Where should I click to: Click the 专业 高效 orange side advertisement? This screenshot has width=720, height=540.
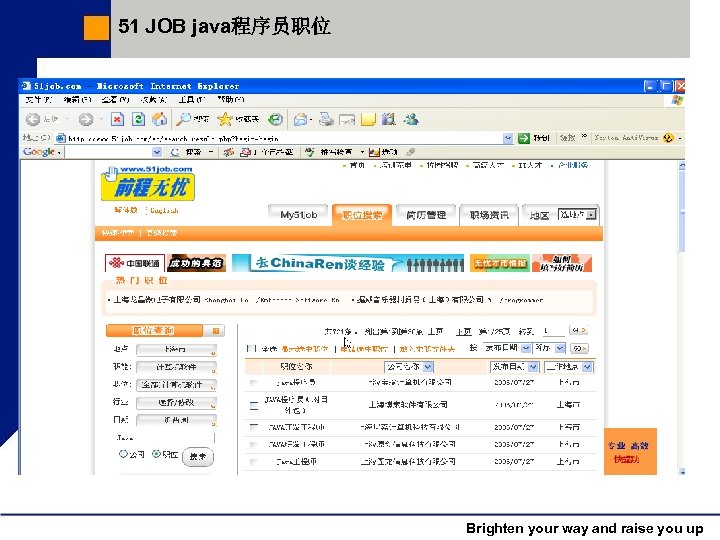(x=630, y=451)
